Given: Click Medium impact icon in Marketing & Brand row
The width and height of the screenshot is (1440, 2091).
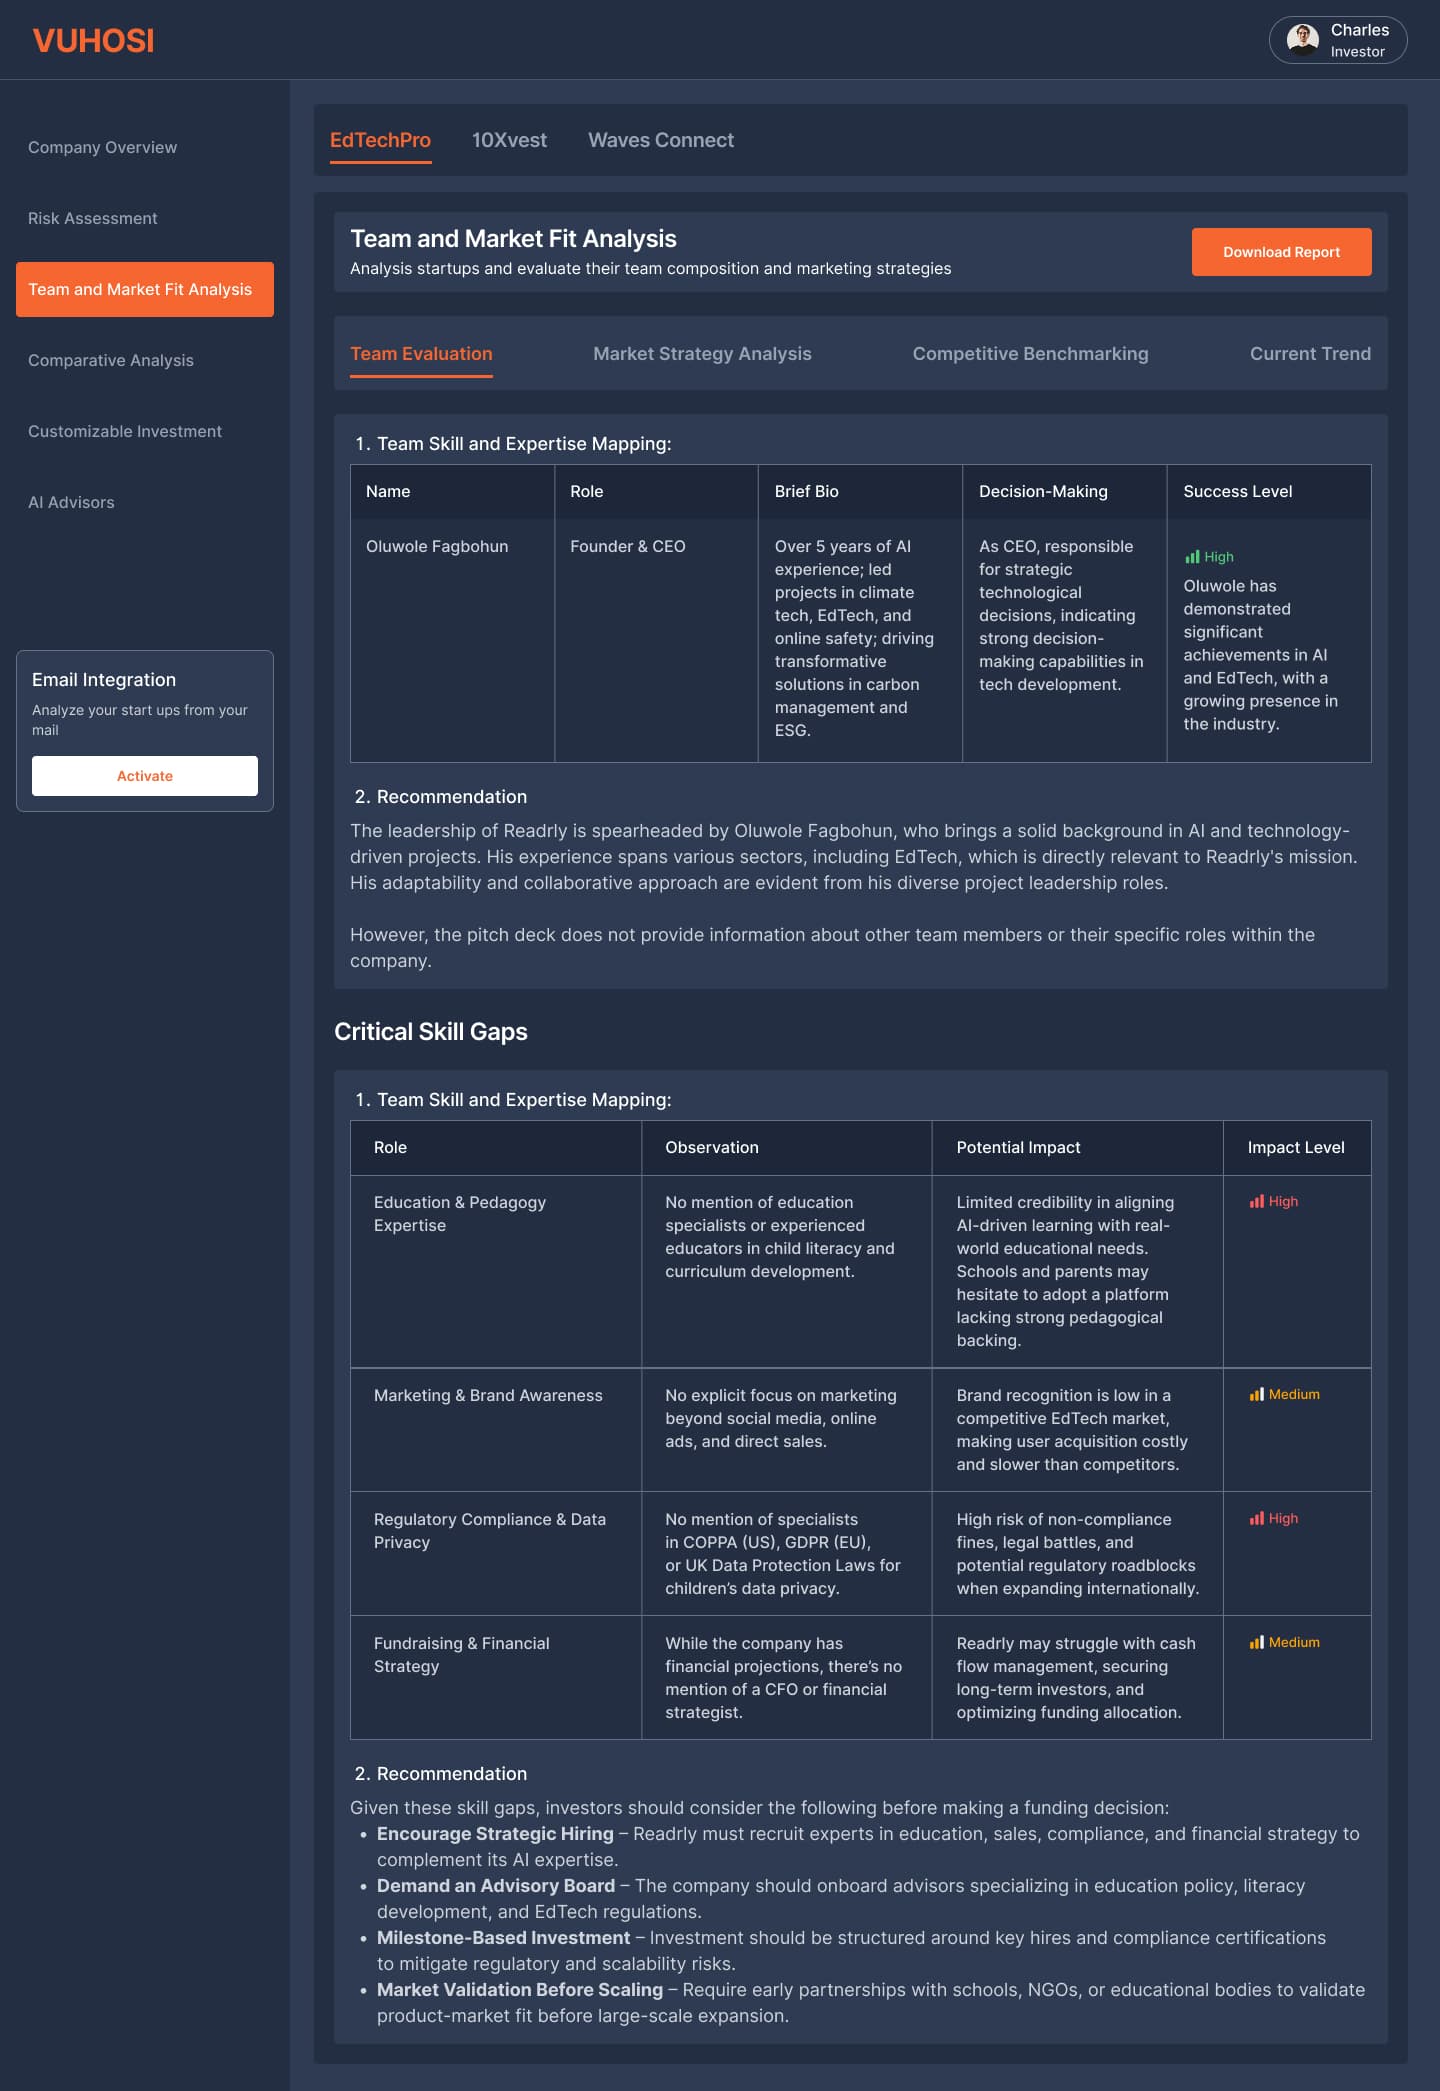Looking at the screenshot, I should point(1257,1395).
